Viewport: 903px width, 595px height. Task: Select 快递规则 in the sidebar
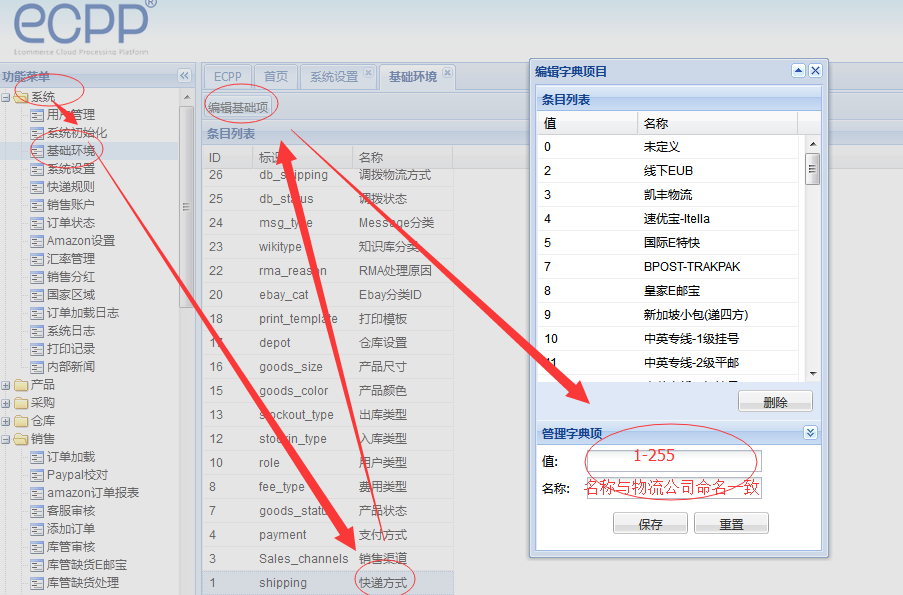click(x=70, y=187)
